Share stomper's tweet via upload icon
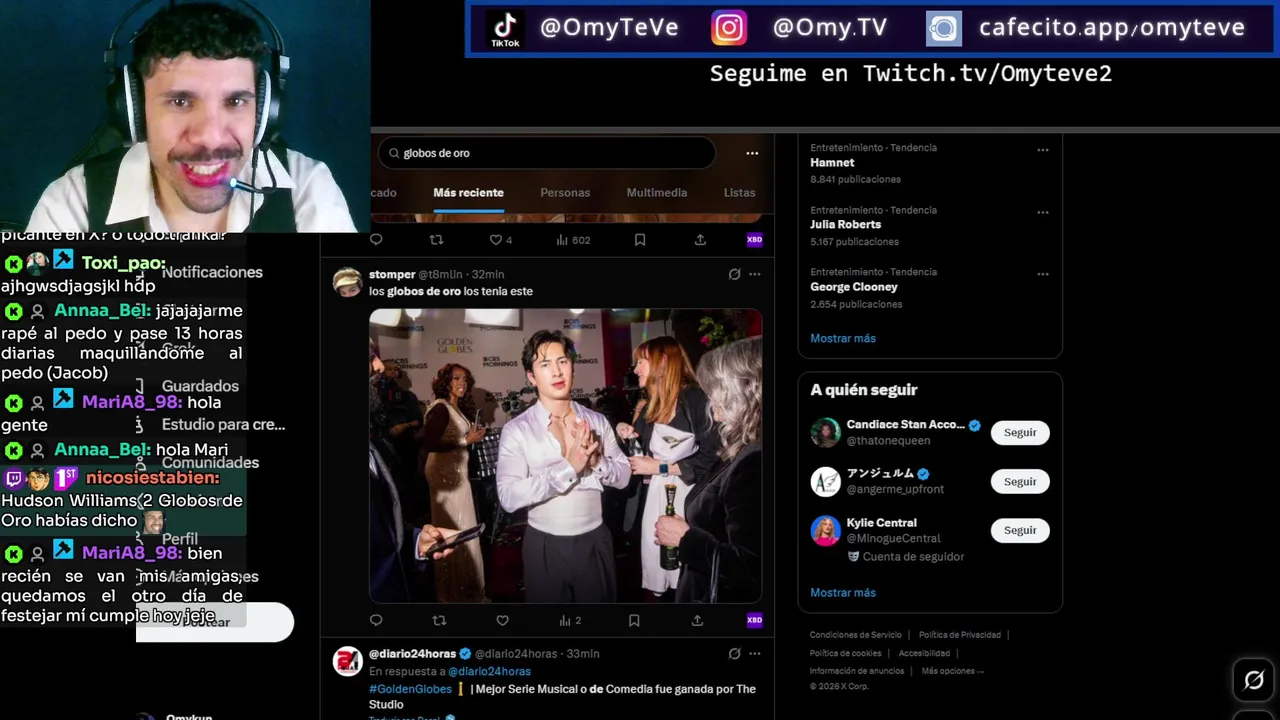This screenshot has height=720, width=1280. click(x=697, y=620)
